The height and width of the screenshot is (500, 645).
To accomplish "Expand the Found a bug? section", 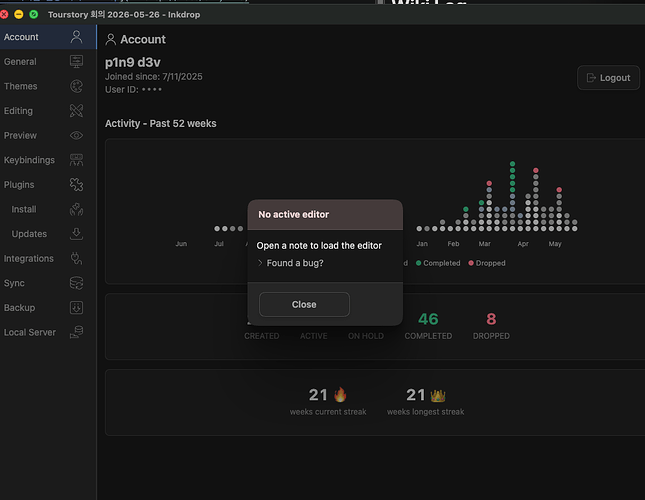I will (x=290, y=263).
